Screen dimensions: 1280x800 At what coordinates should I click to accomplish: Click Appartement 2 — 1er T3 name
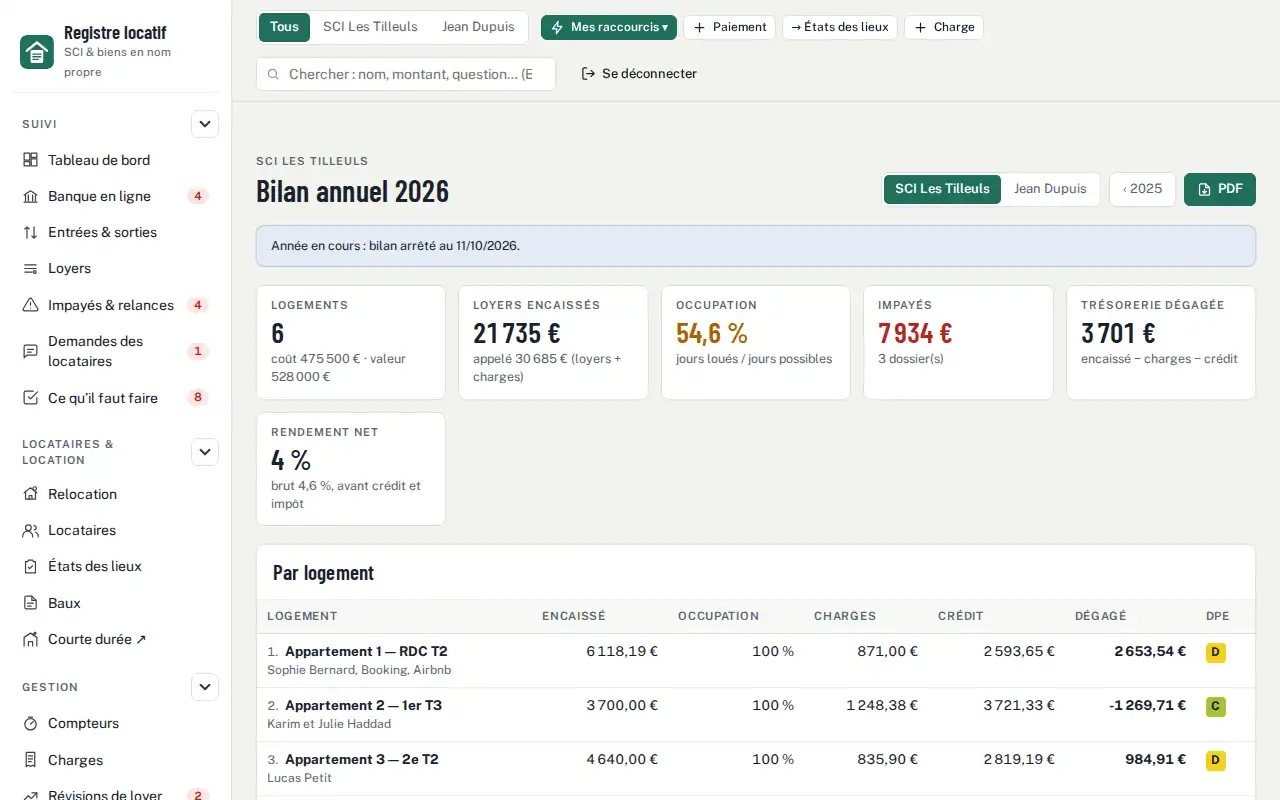point(363,705)
